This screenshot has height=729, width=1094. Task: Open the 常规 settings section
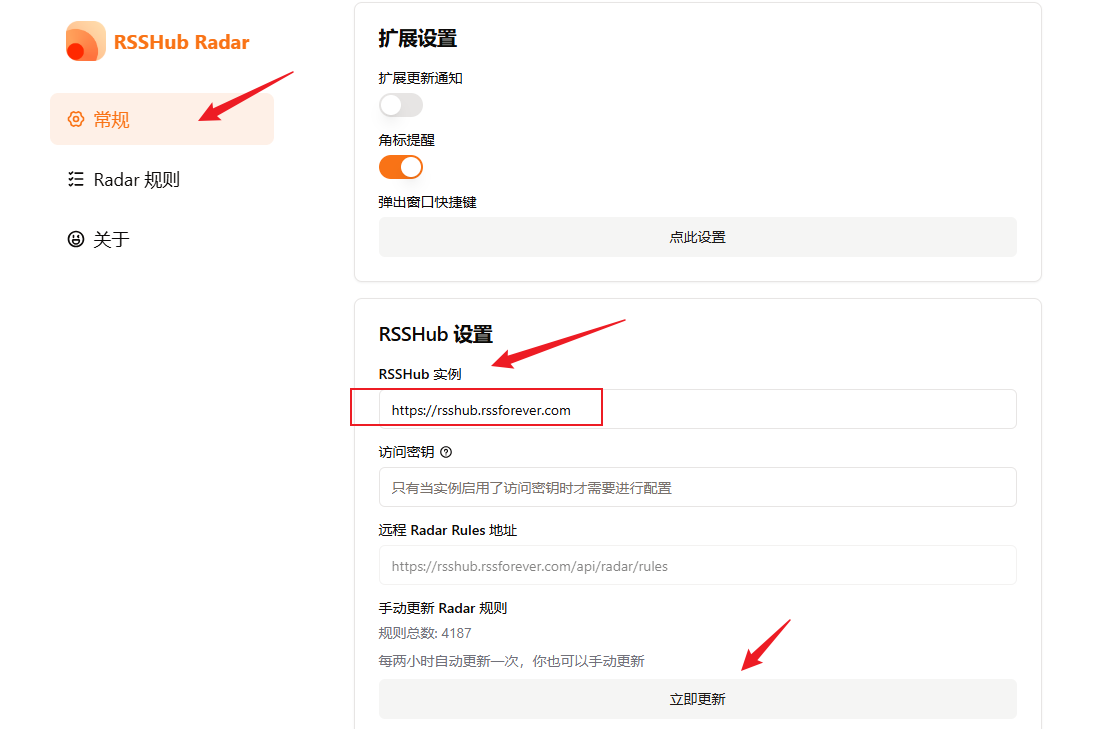pyautogui.click(x=162, y=119)
